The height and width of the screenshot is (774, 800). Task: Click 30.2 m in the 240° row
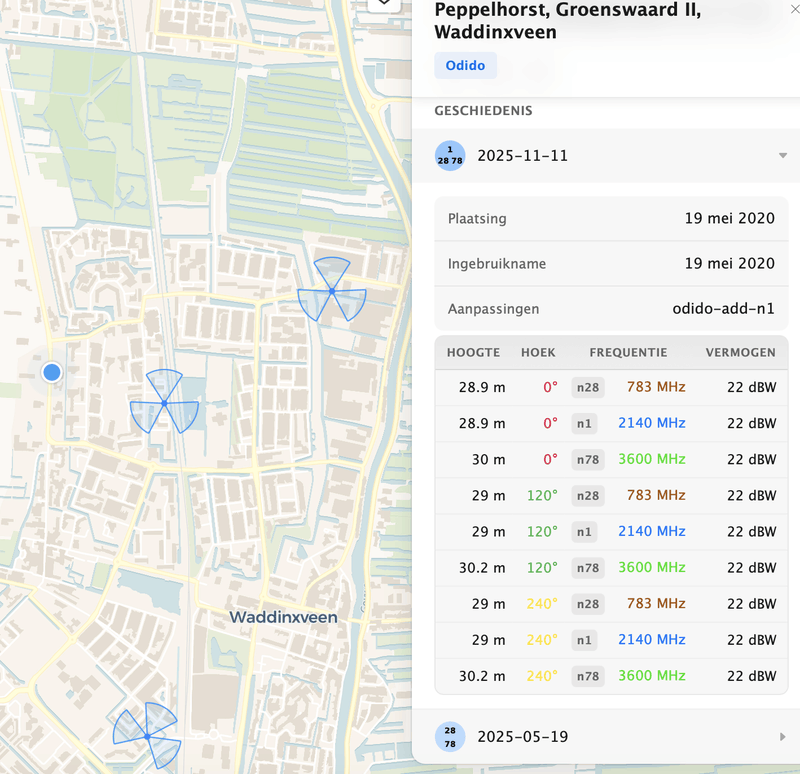482,676
